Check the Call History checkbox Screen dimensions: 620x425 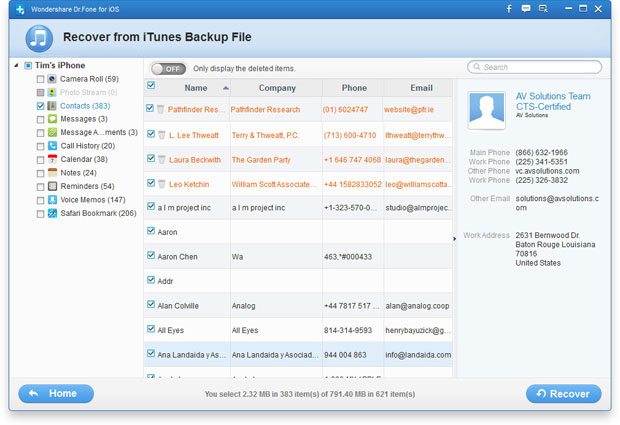click(40, 146)
